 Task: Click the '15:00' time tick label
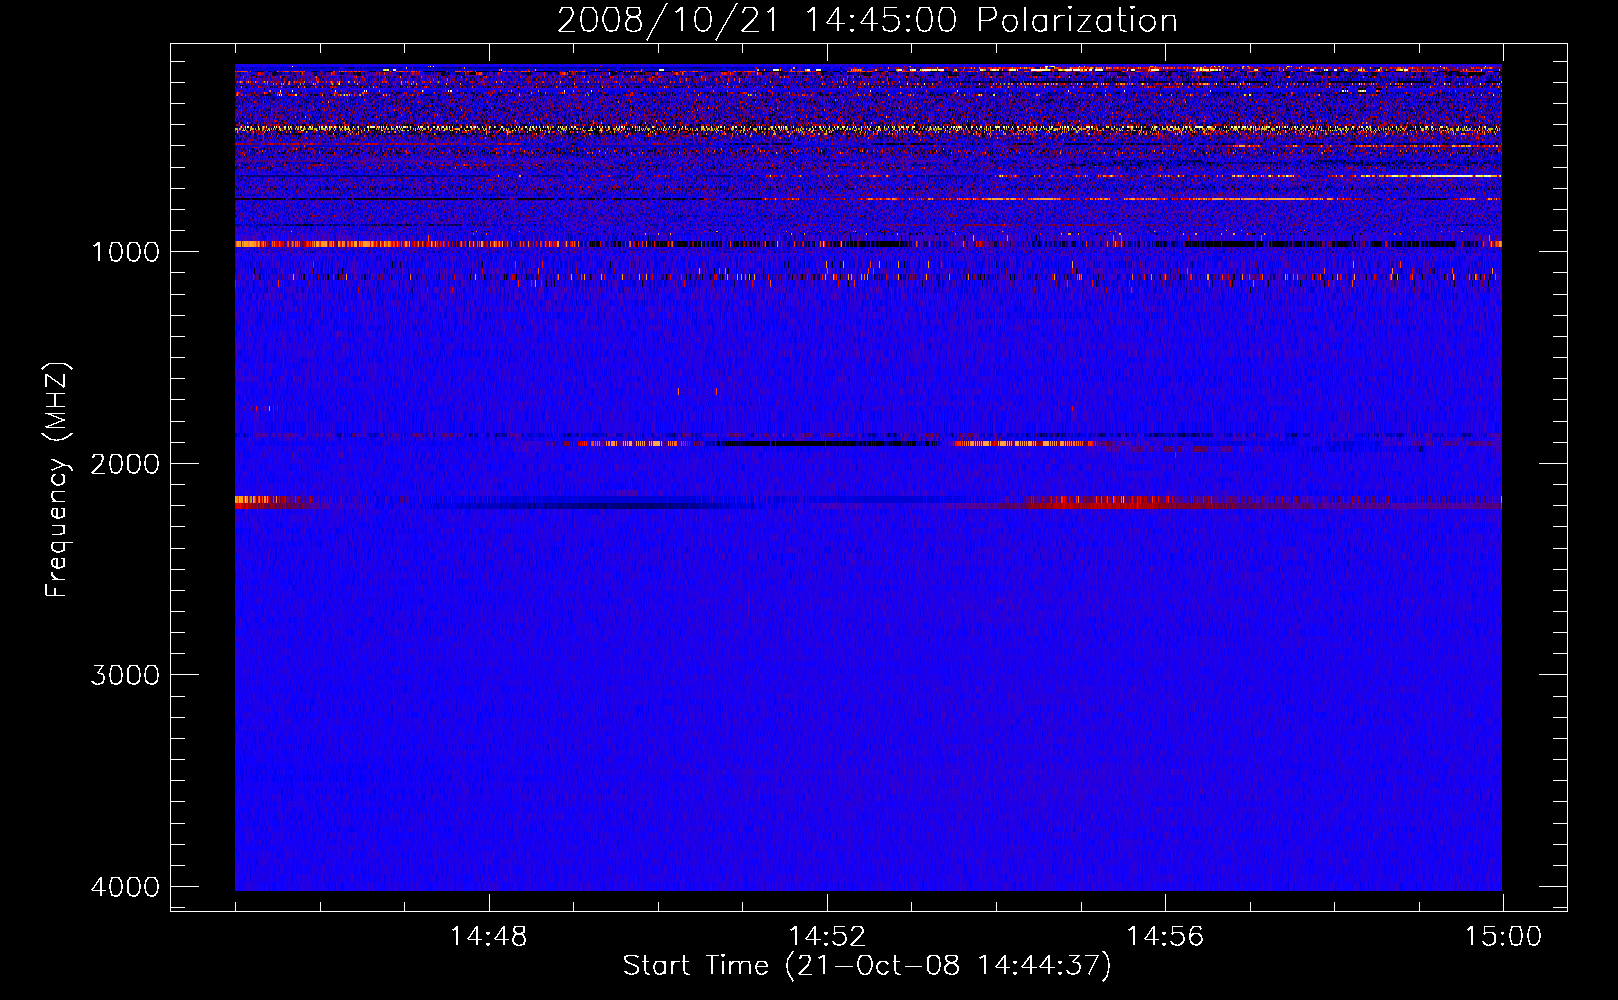click(x=1503, y=937)
